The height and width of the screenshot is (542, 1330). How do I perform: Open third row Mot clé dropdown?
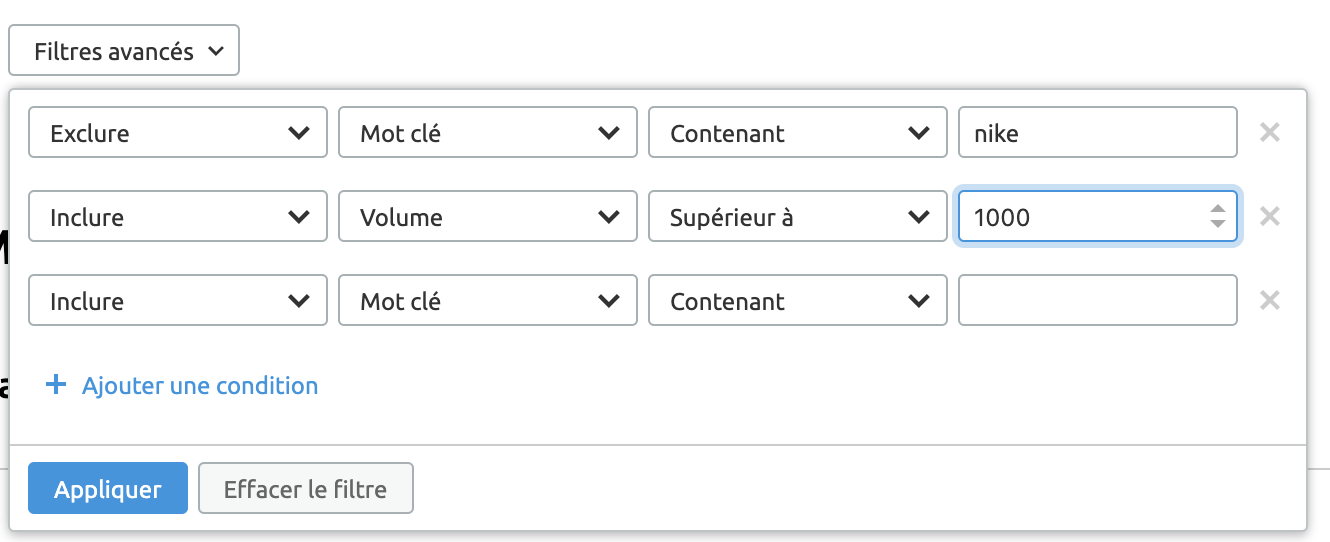click(487, 301)
